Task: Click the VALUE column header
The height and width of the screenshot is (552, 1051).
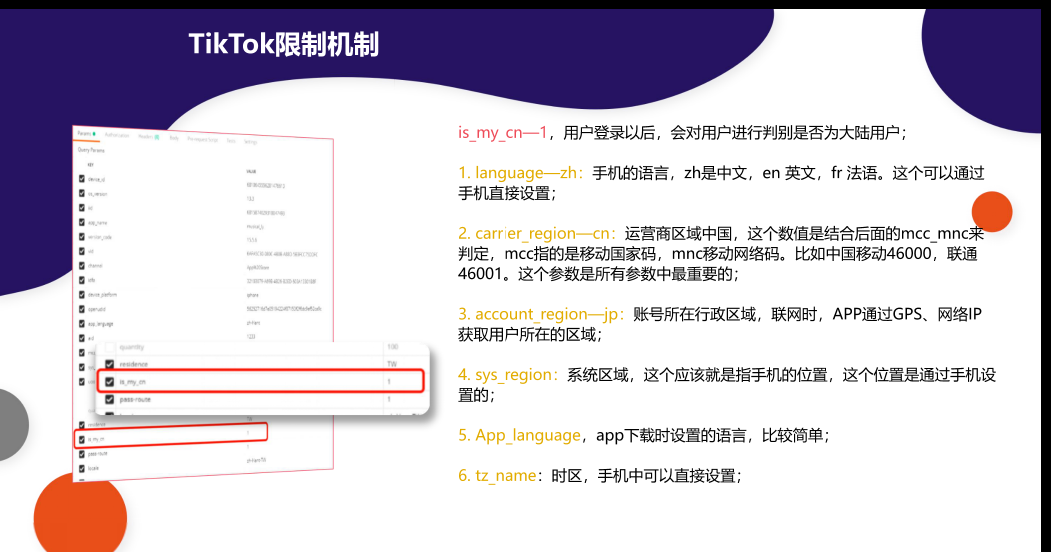Action: (x=251, y=171)
